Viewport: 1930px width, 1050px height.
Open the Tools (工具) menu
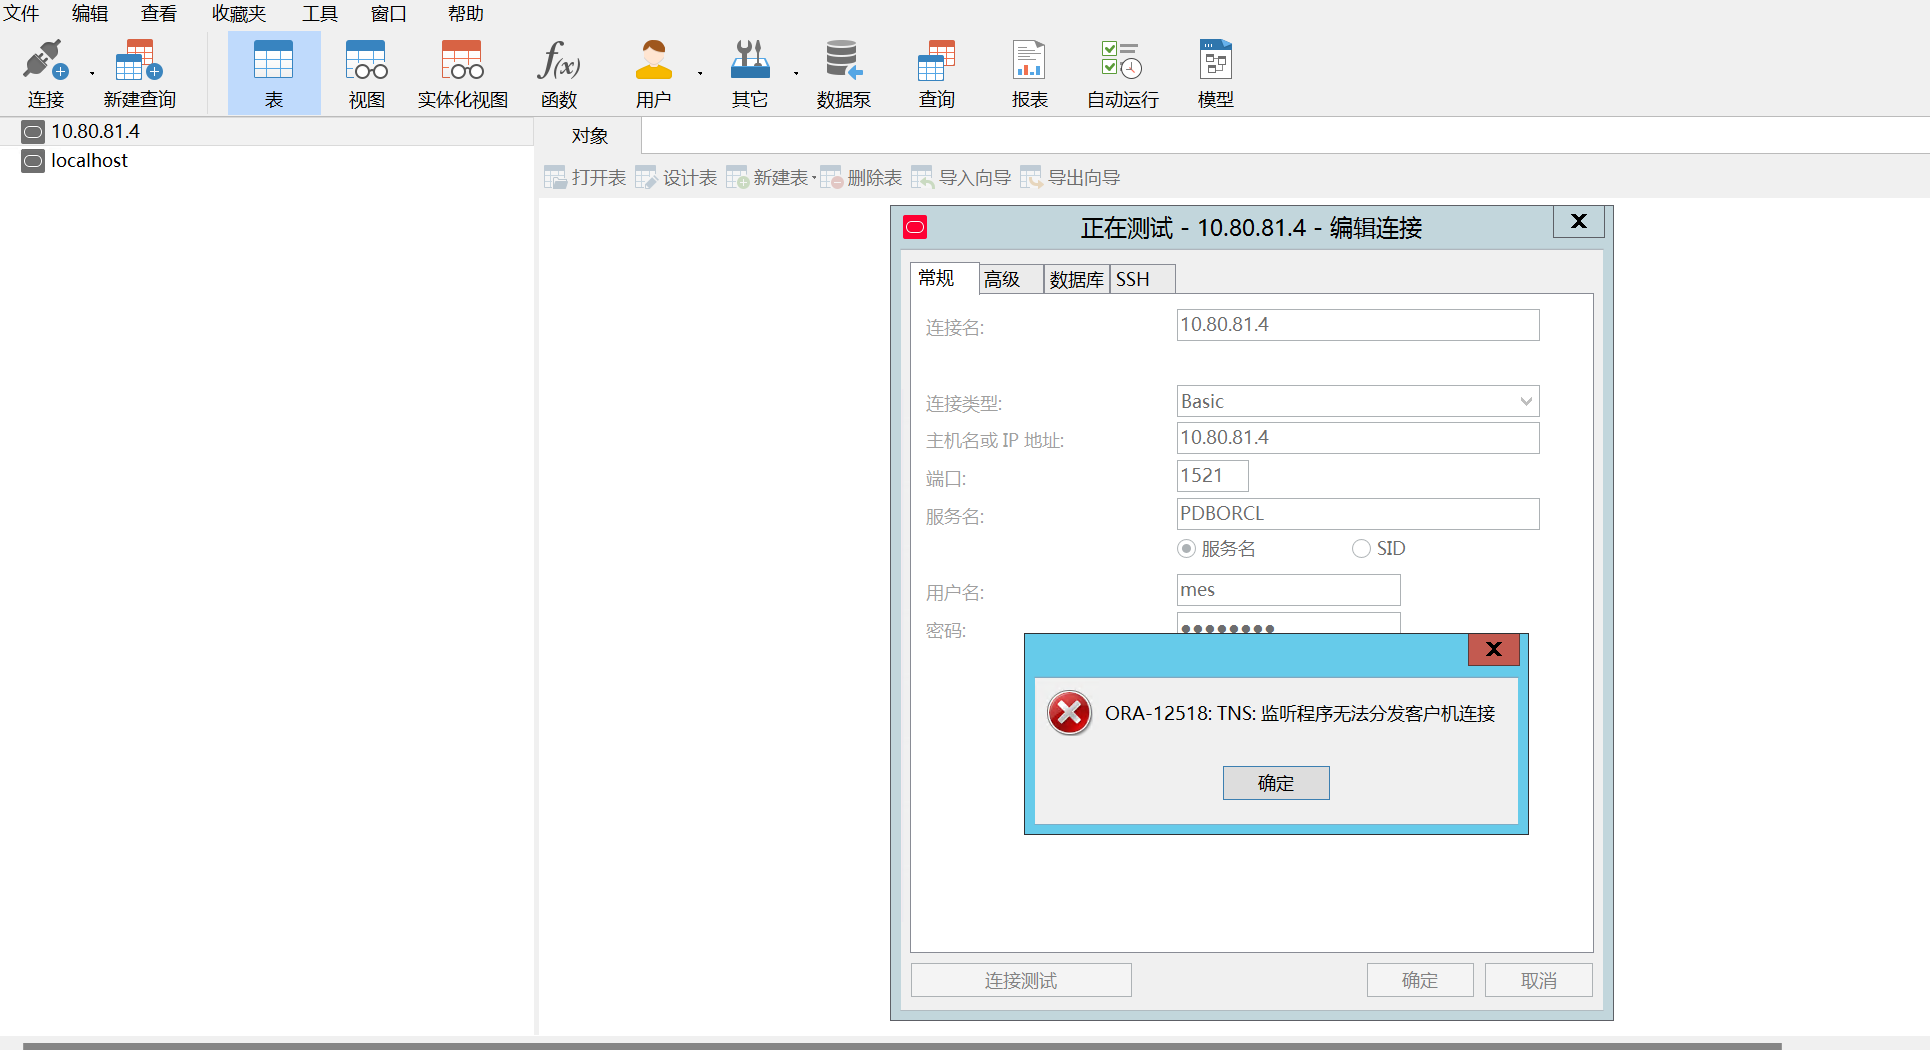(320, 13)
